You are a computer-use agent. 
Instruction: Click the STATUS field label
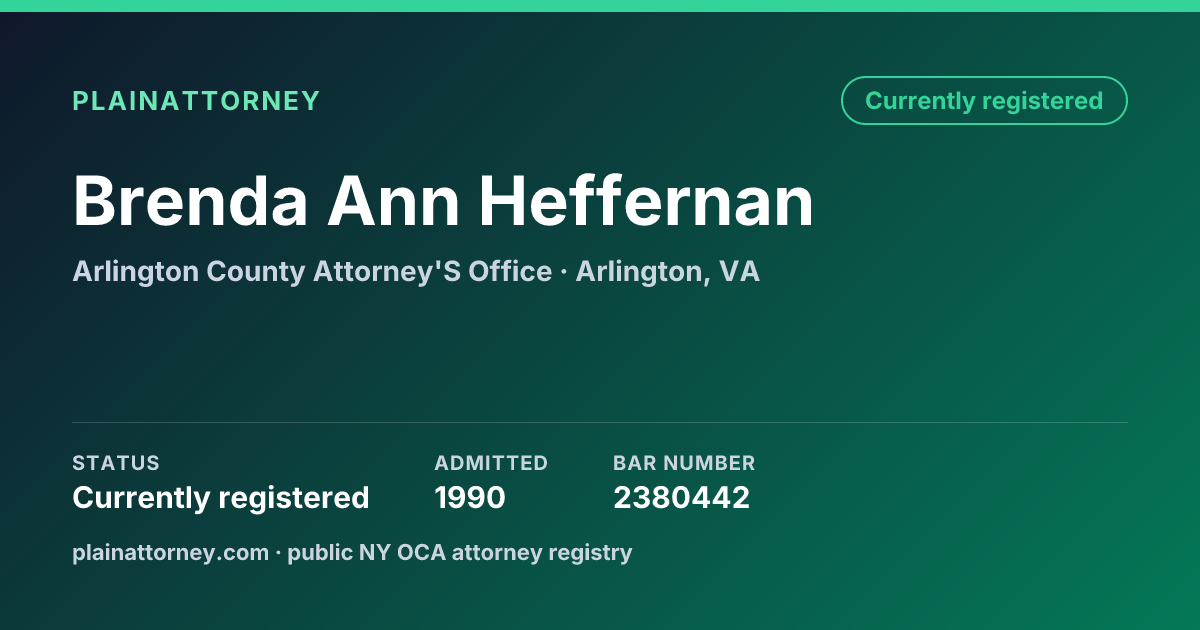pyautogui.click(x=116, y=463)
